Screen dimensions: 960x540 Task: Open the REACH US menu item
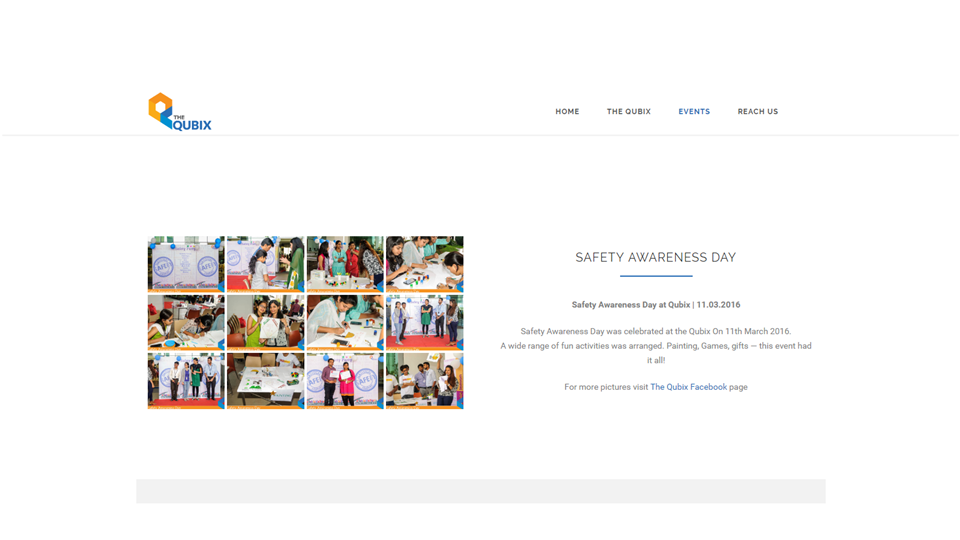point(757,111)
